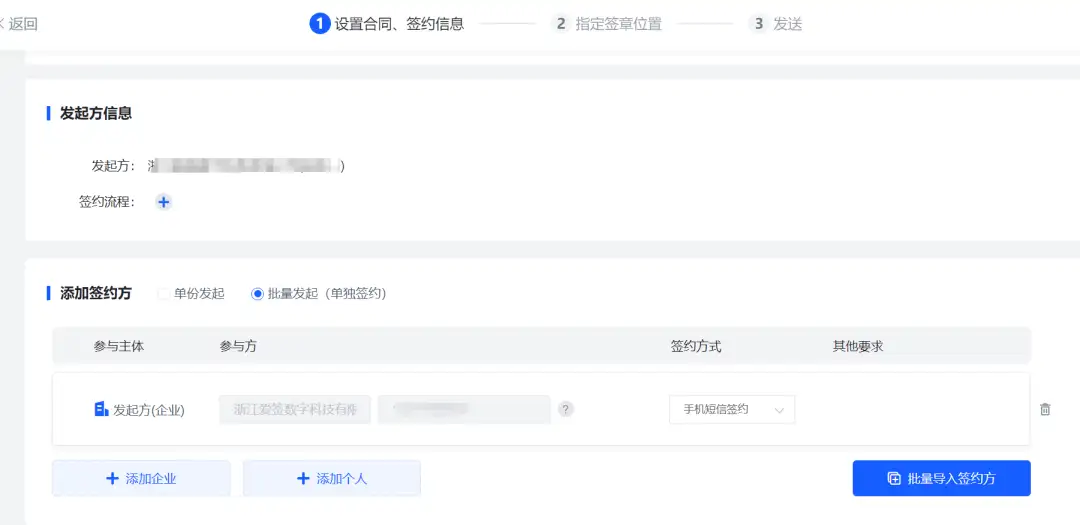Click the 添加个人 button
Viewport: 1080px width, 525px height.
coord(332,478)
